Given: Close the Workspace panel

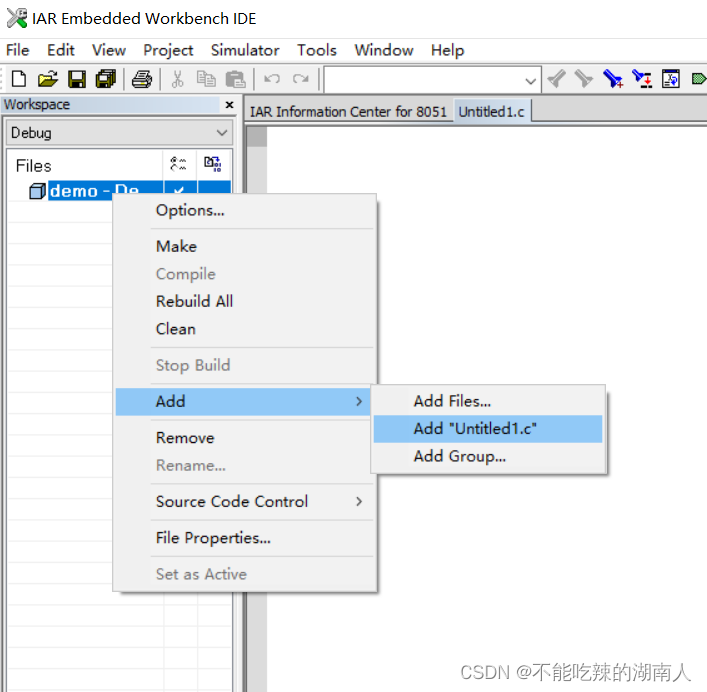Looking at the screenshot, I should click(229, 105).
